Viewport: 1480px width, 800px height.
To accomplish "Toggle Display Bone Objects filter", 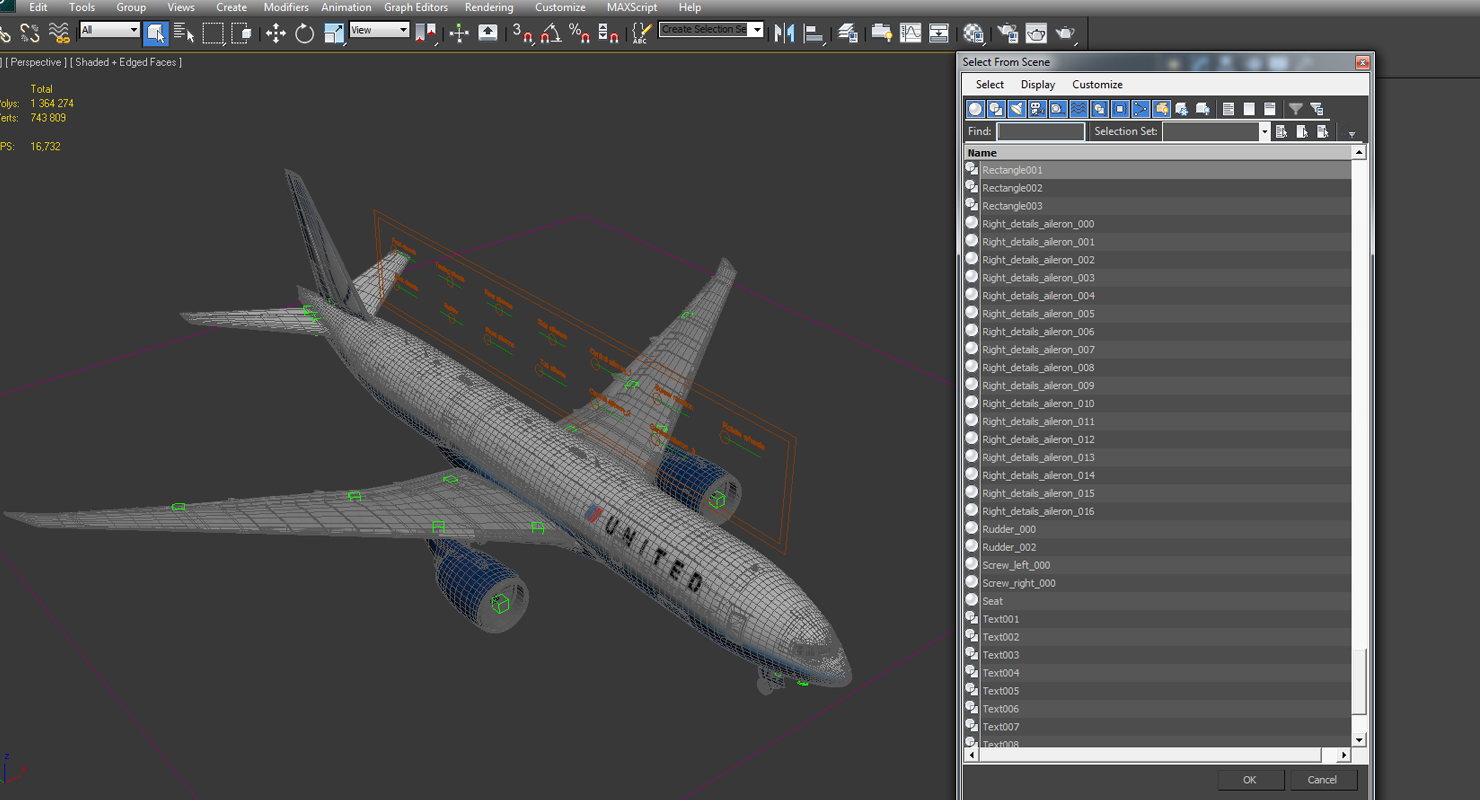I will pyautogui.click(x=1141, y=109).
